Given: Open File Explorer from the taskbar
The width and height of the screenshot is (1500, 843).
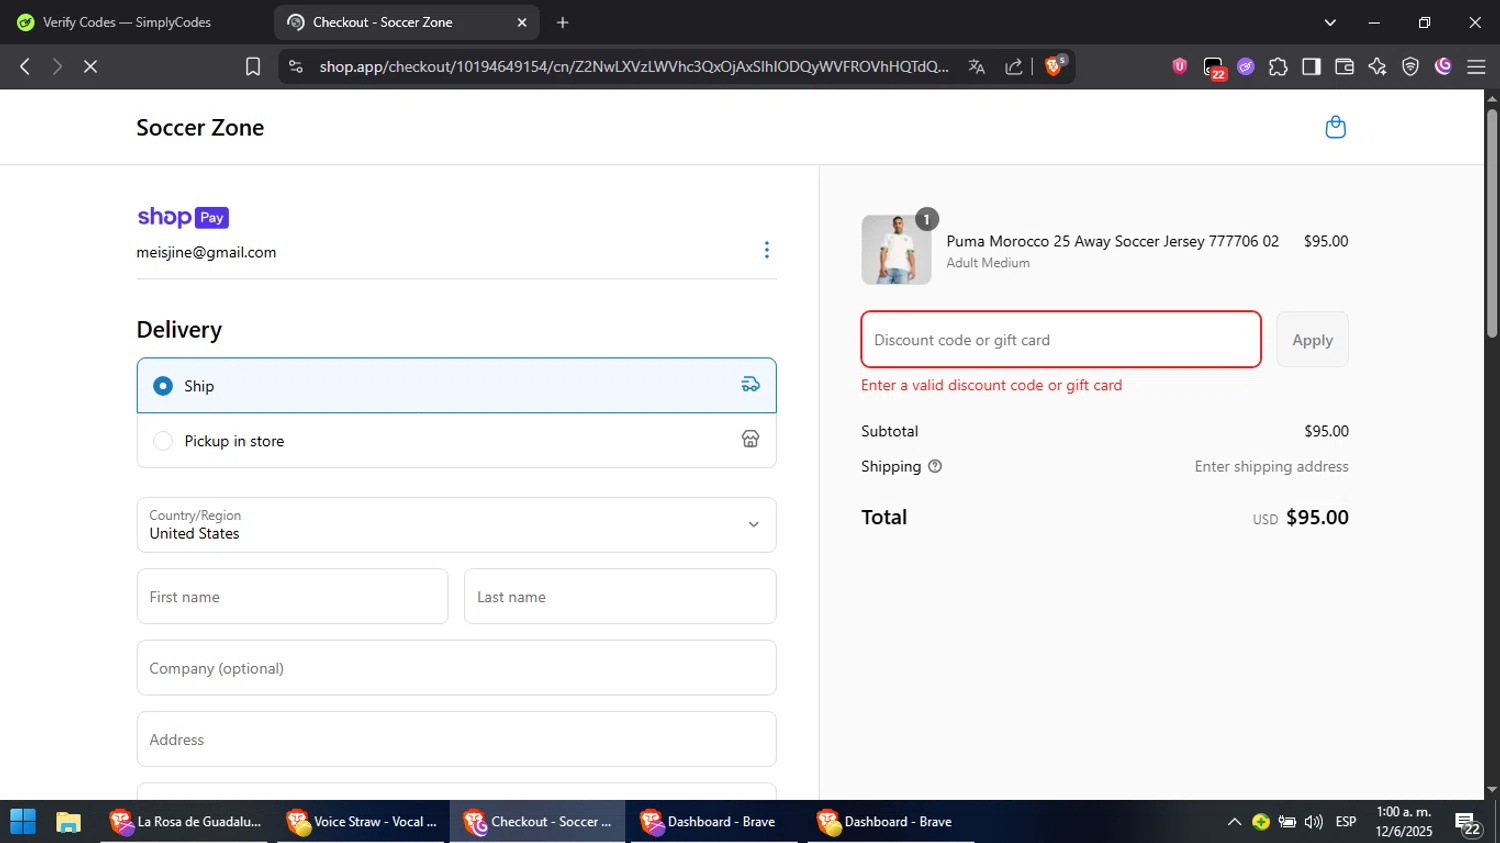Looking at the screenshot, I should pyautogui.click(x=68, y=822).
